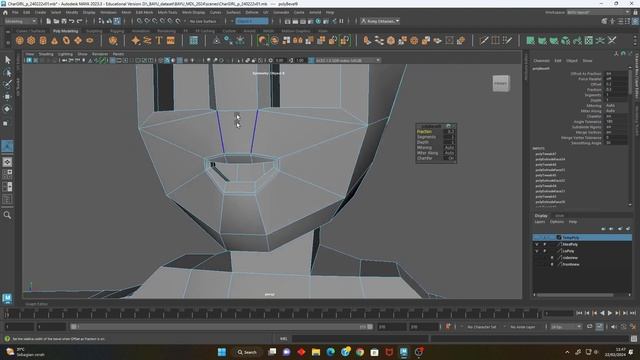Create a polygon disc from the shelf
The image size is (640, 360).
(90, 40)
